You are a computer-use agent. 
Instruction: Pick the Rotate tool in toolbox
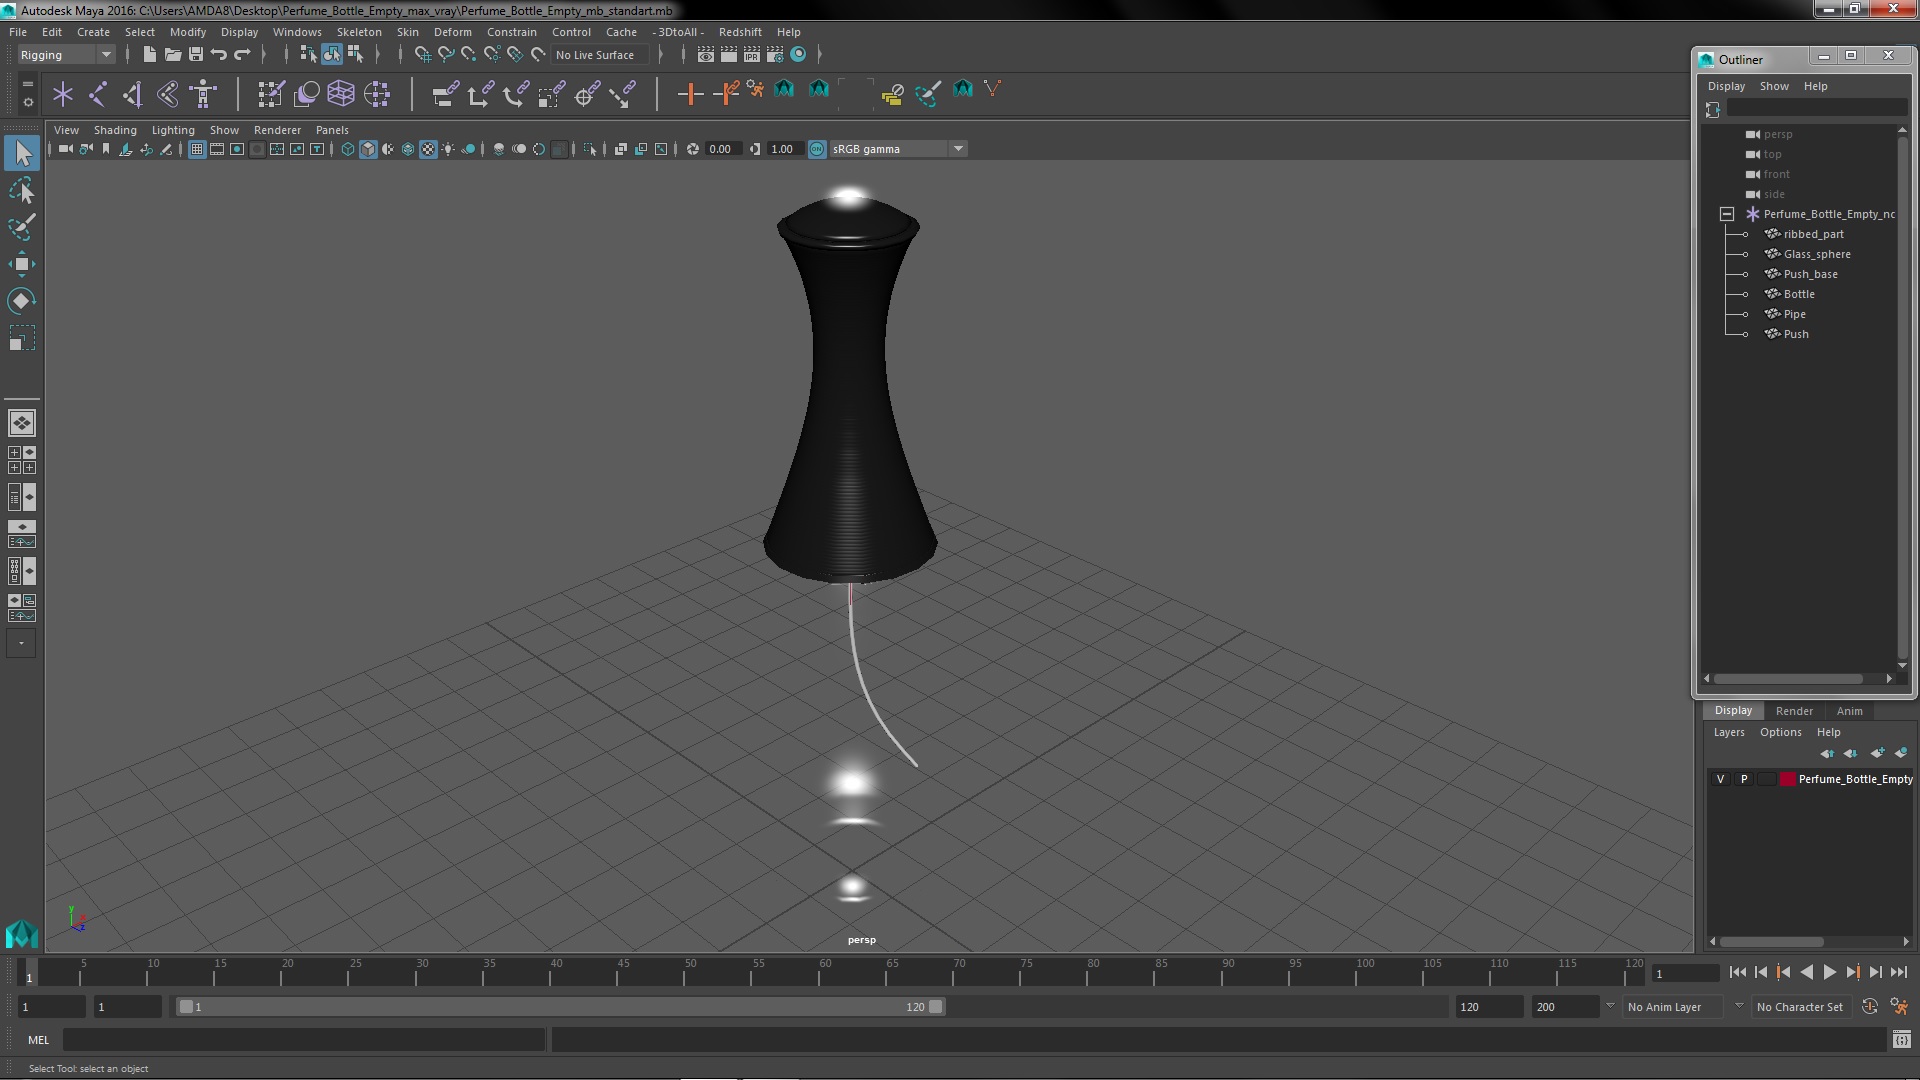click(x=22, y=301)
